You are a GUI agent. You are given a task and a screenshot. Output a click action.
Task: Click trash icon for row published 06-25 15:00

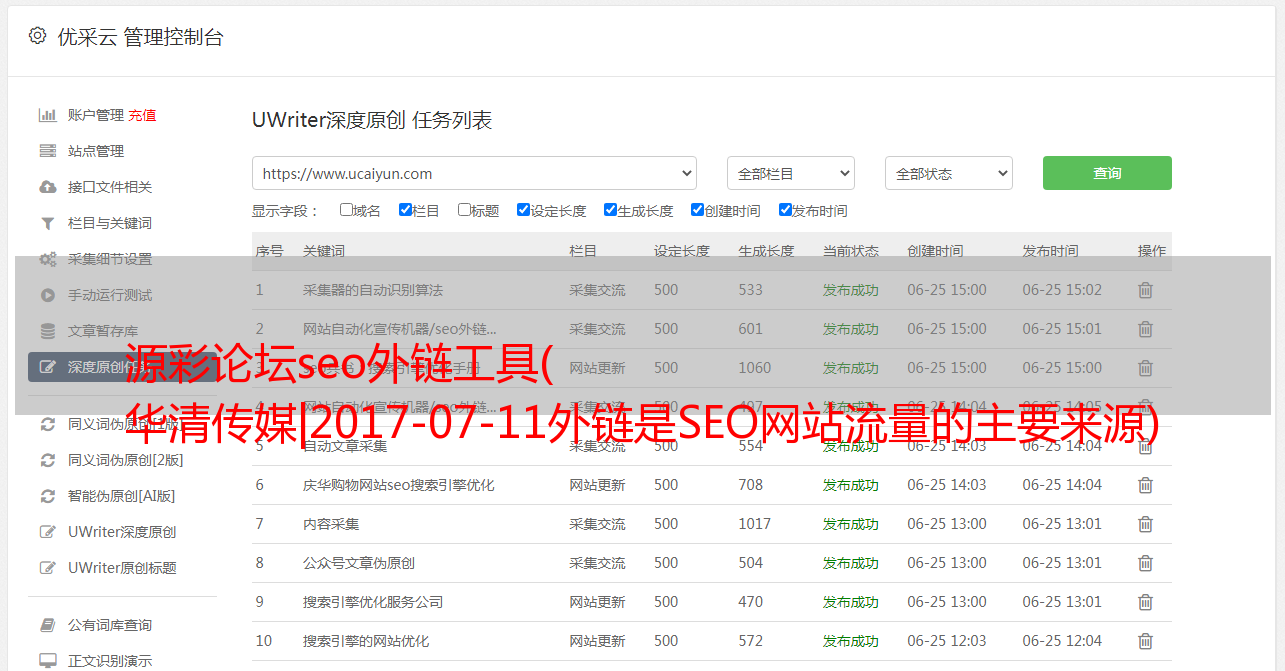pos(1145,368)
